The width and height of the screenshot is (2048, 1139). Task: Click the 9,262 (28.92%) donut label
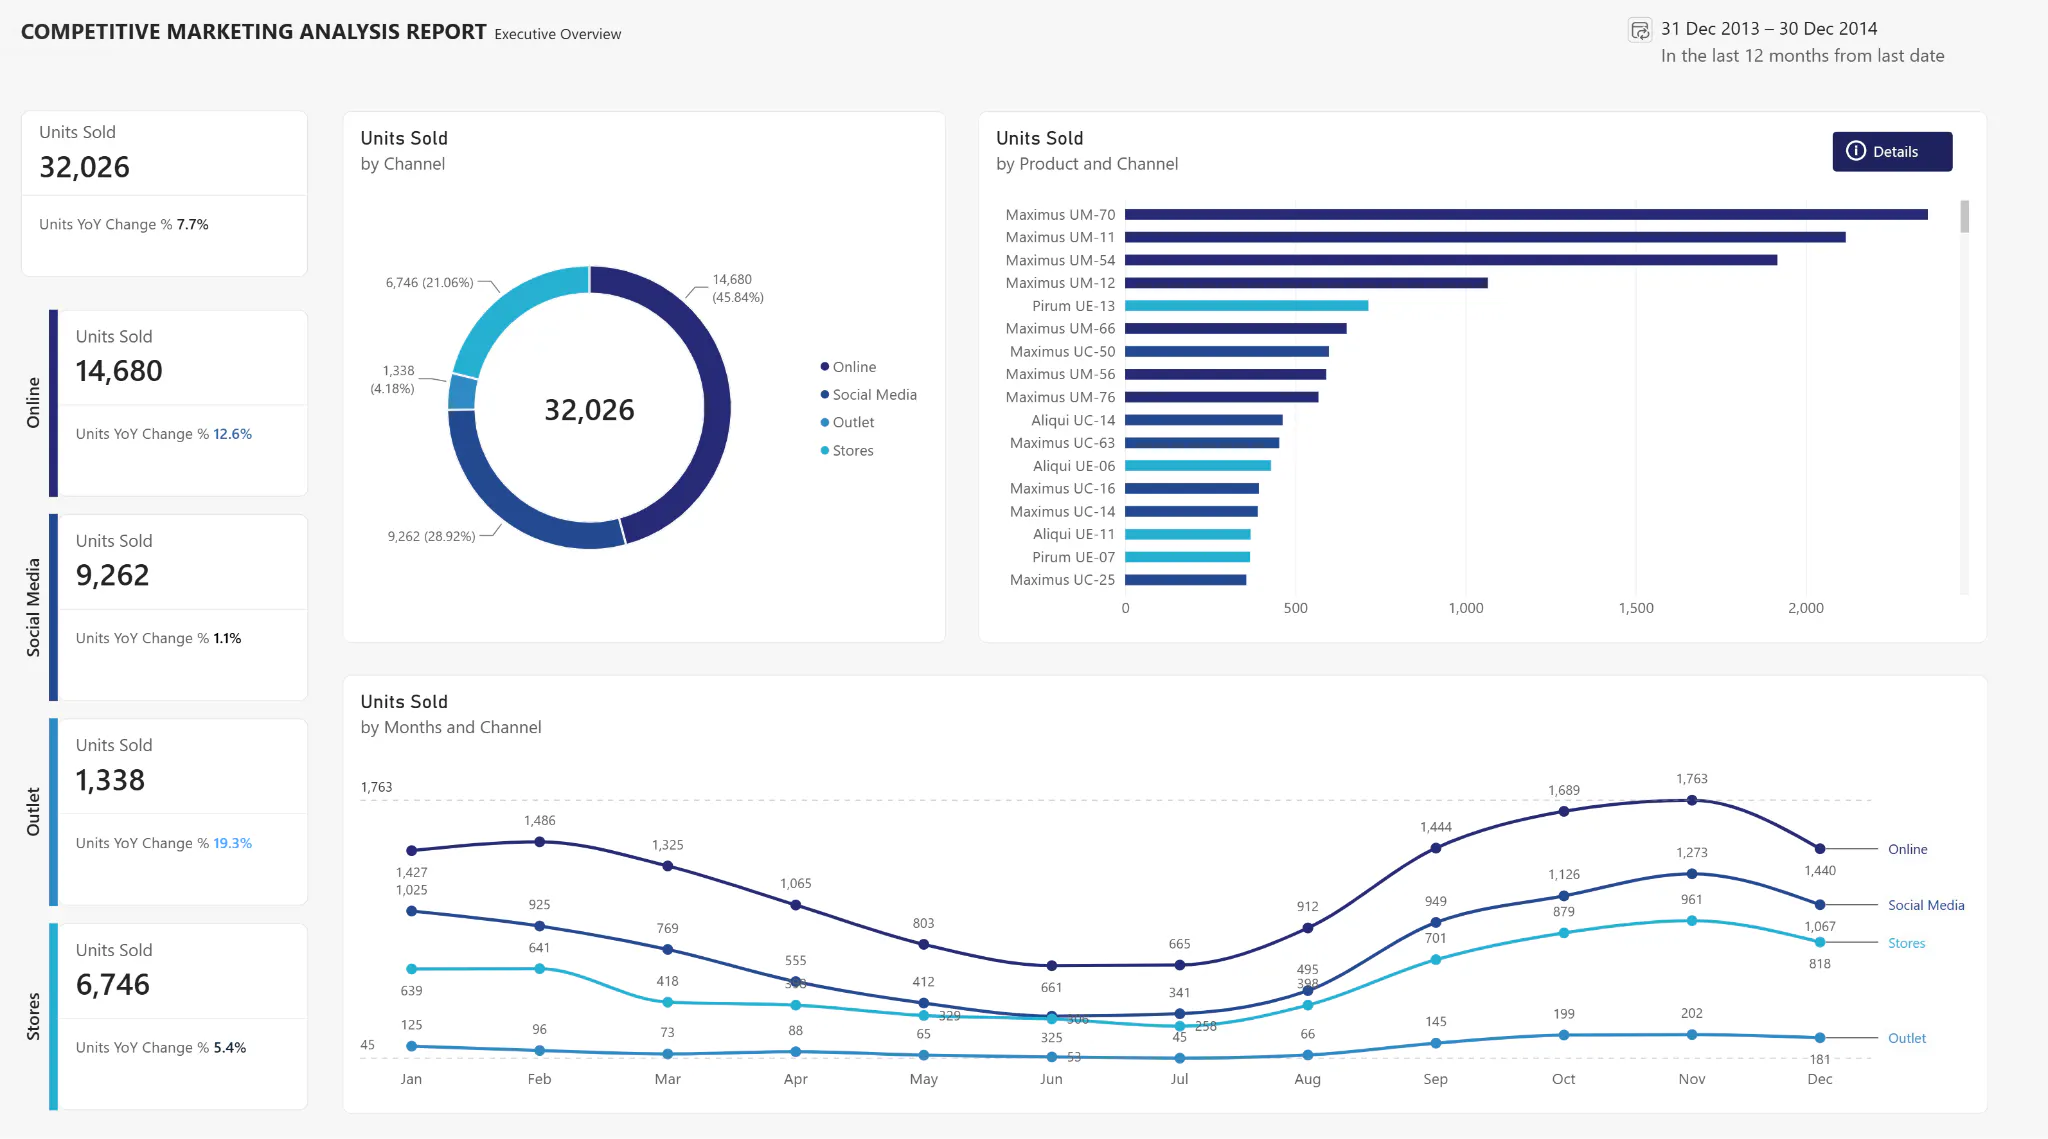[x=431, y=536]
